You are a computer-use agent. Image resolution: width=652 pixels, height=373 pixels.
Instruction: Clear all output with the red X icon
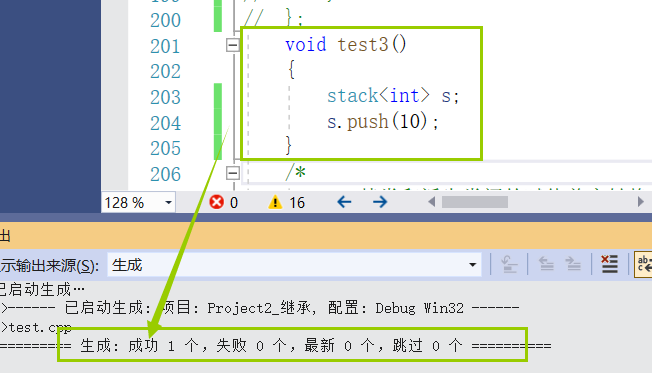coord(610,264)
